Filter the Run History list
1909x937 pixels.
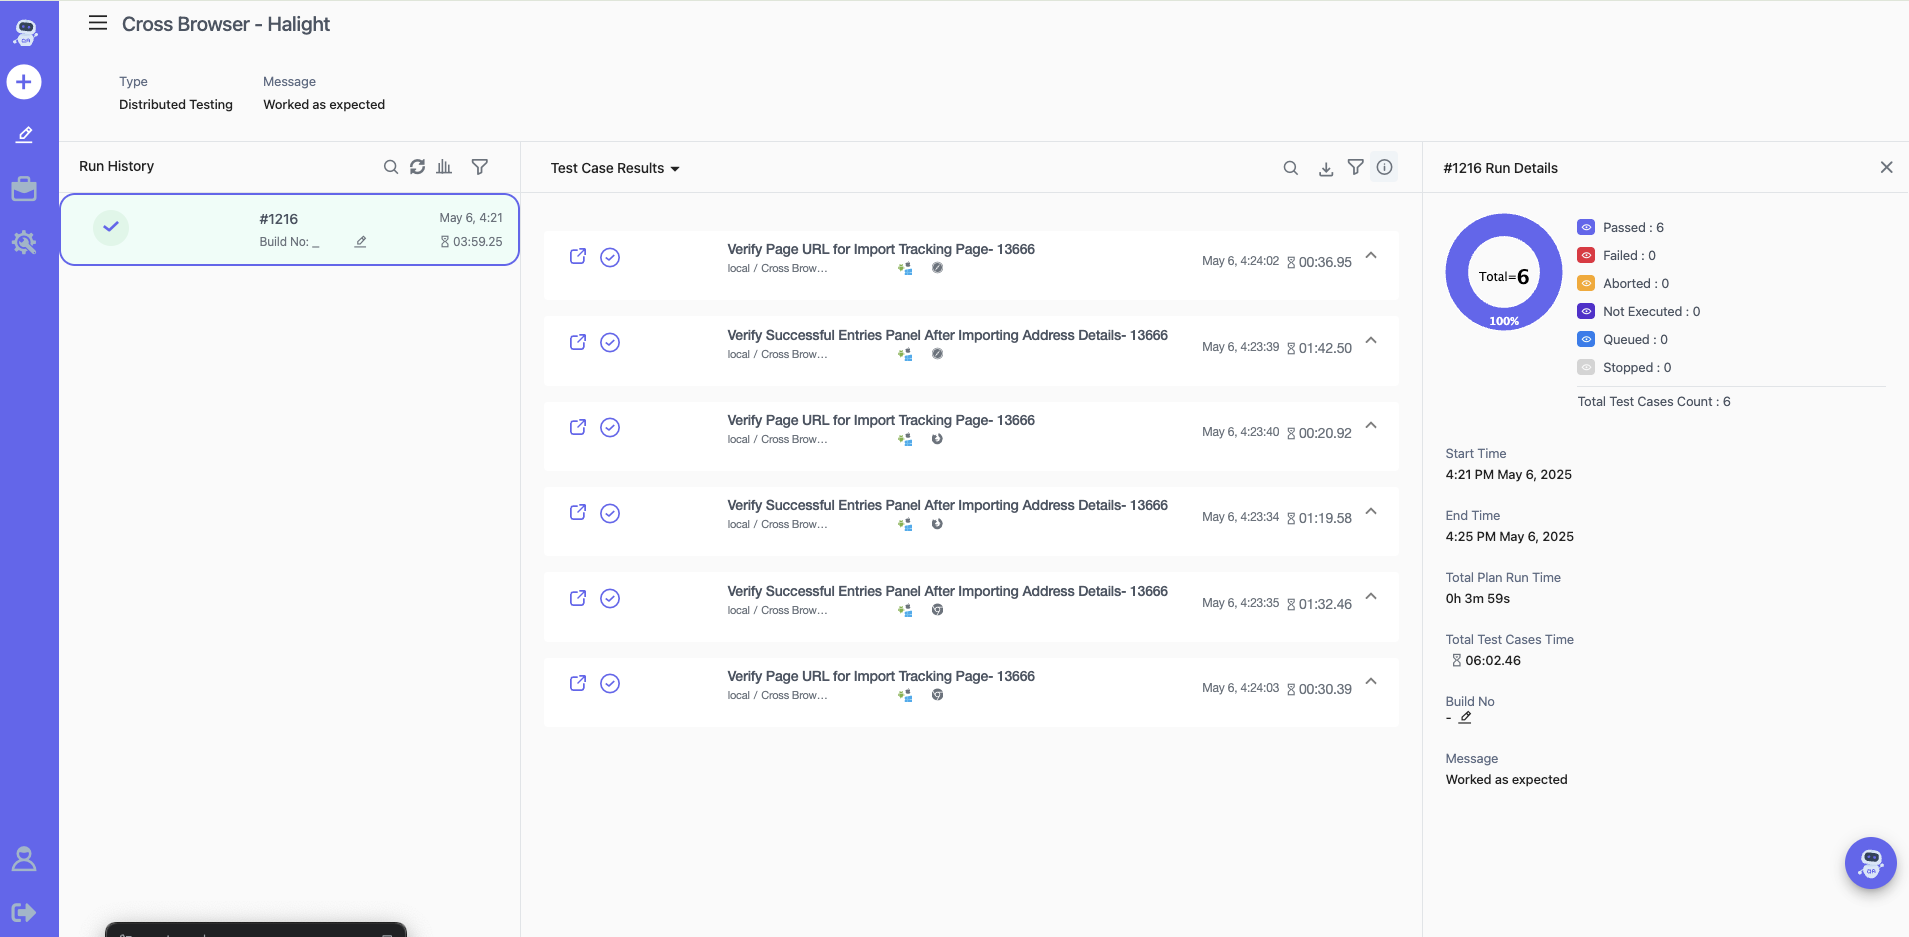tap(480, 167)
